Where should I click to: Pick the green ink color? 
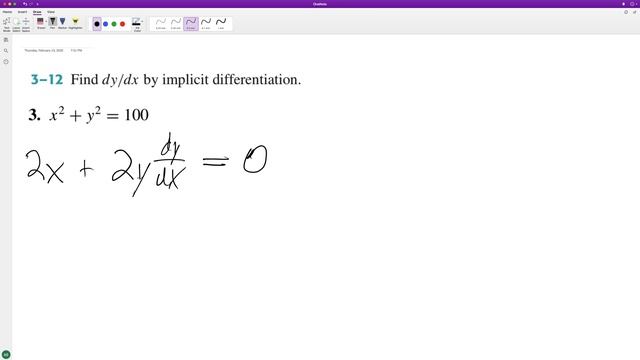pyautogui.click(x=114, y=24)
